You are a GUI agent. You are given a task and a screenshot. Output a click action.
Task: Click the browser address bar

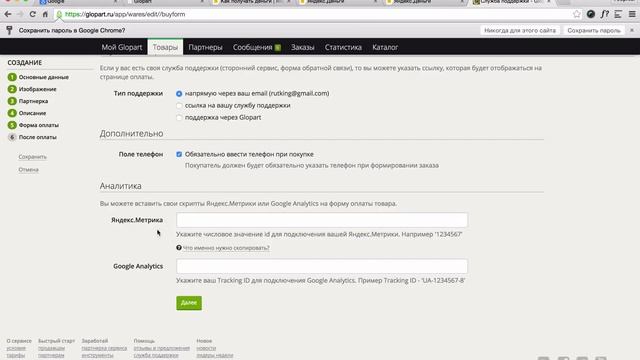(314, 14)
